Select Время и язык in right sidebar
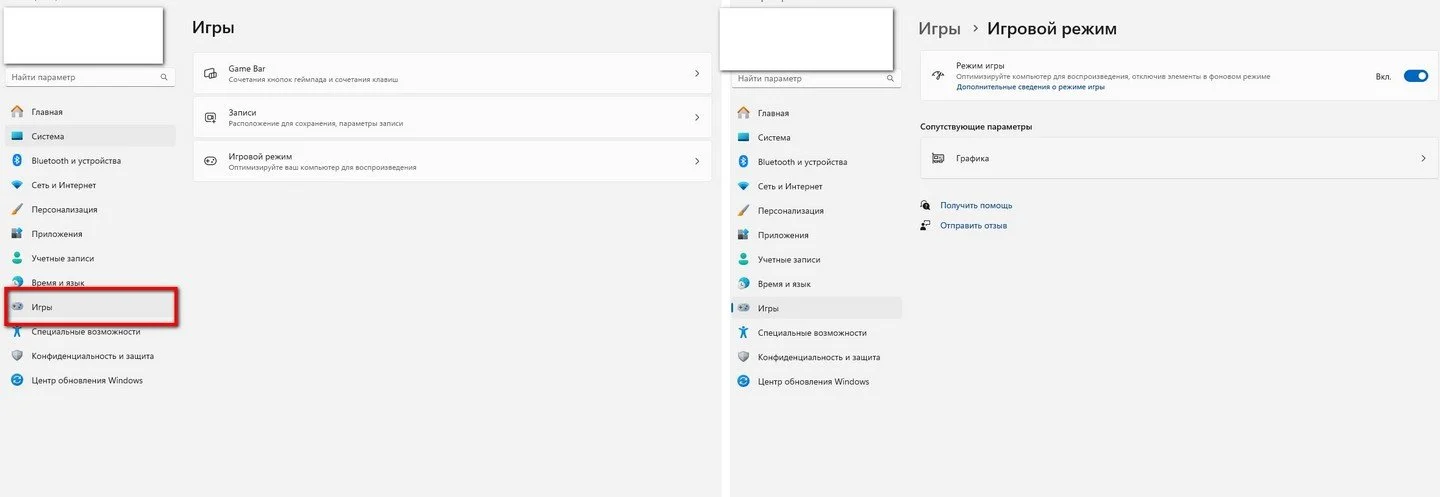The image size is (1440, 497). coord(816,284)
